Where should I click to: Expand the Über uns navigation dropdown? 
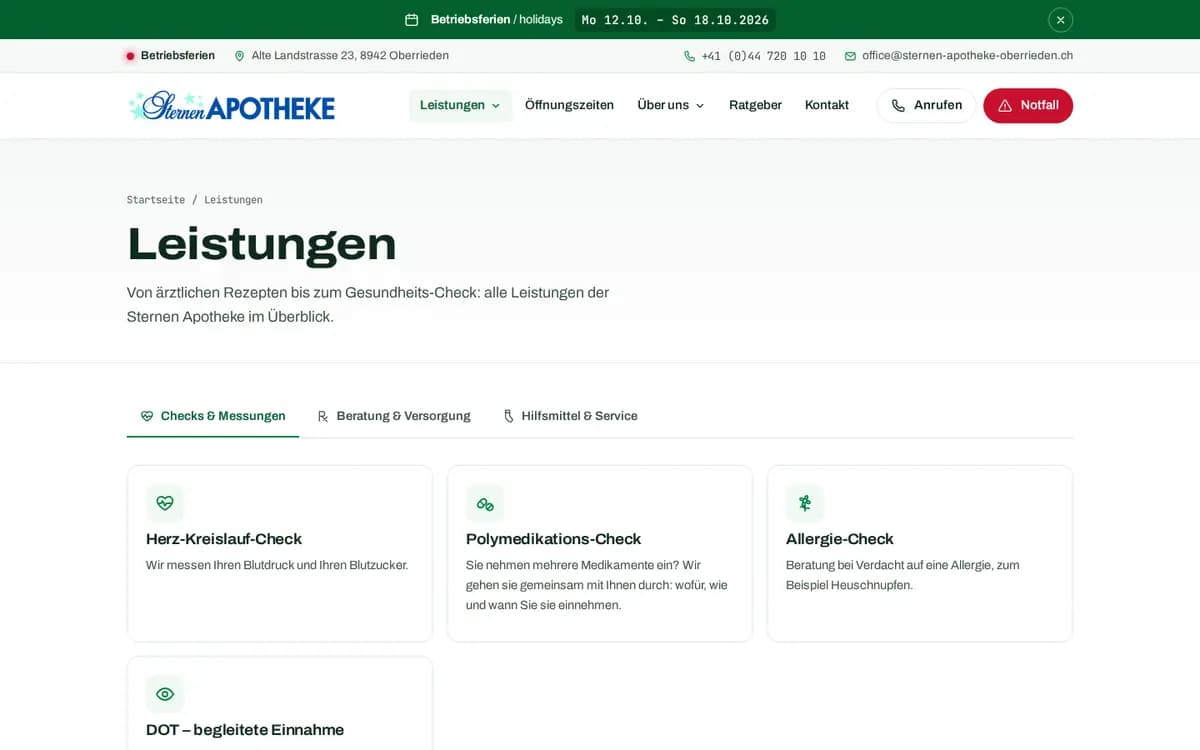pyautogui.click(x=671, y=105)
